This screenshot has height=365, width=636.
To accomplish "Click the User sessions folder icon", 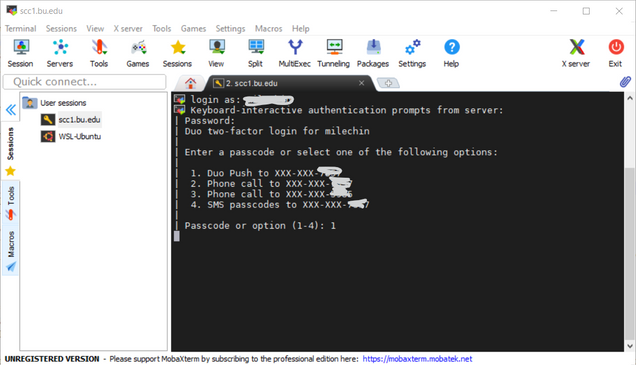I will coord(30,103).
